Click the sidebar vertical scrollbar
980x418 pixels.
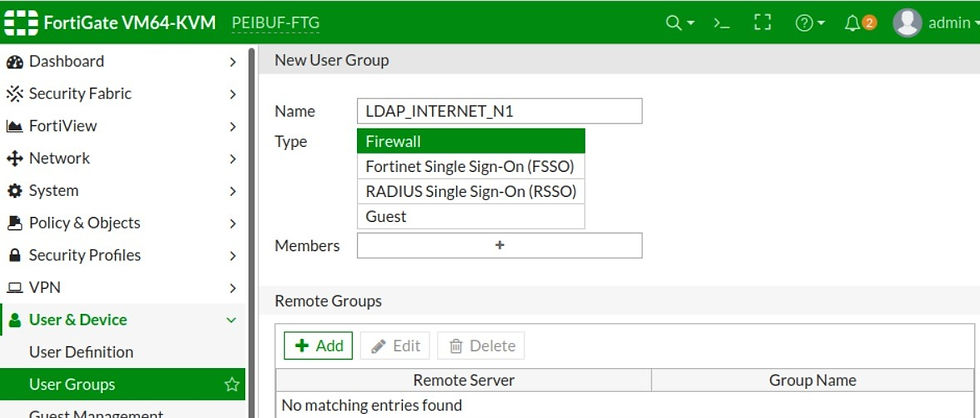pos(252,231)
